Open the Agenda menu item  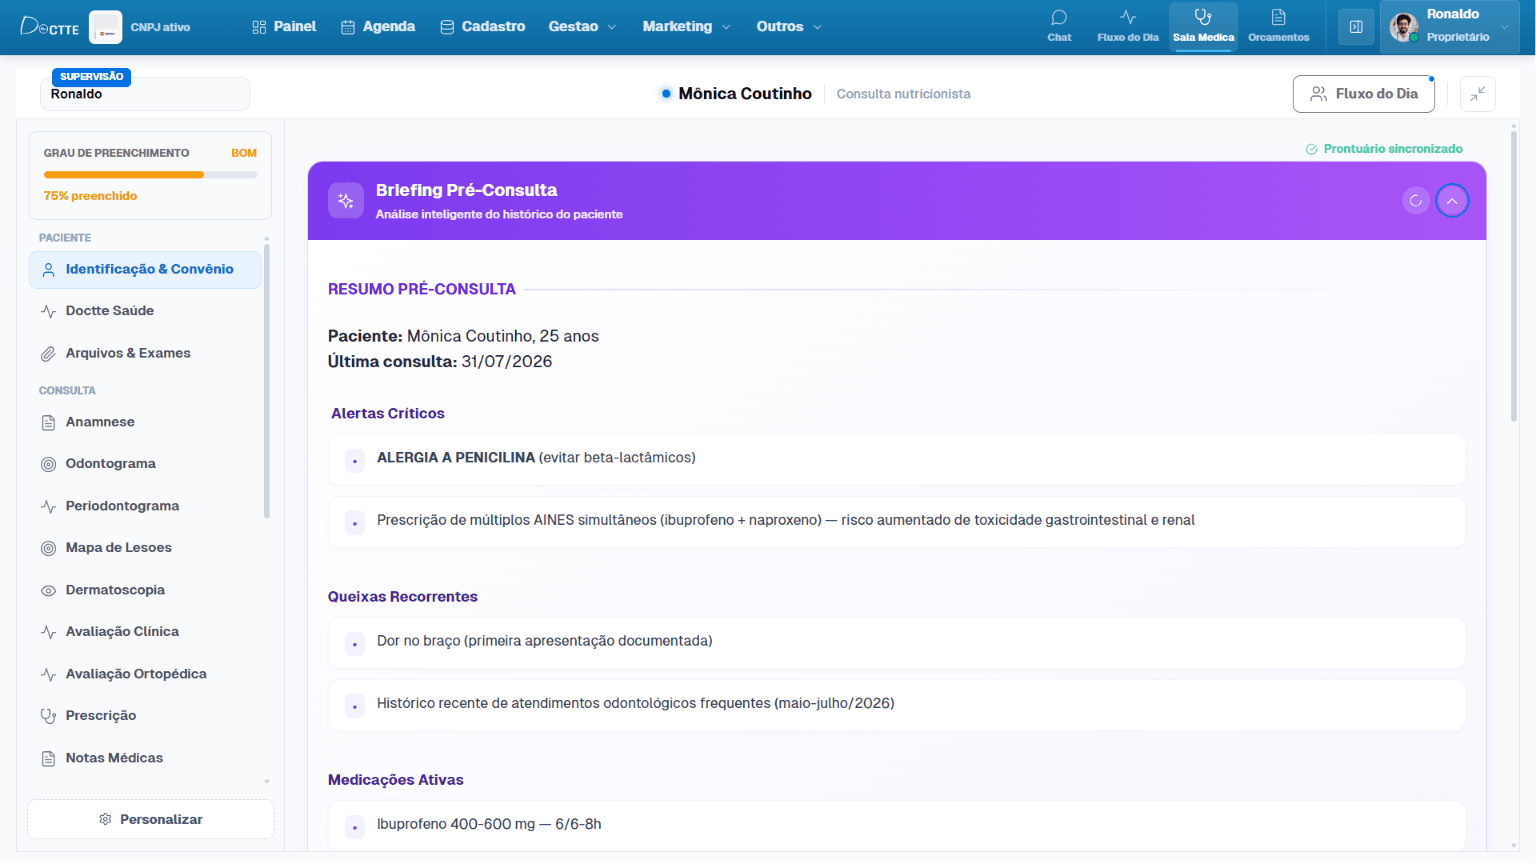pos(378,27)
